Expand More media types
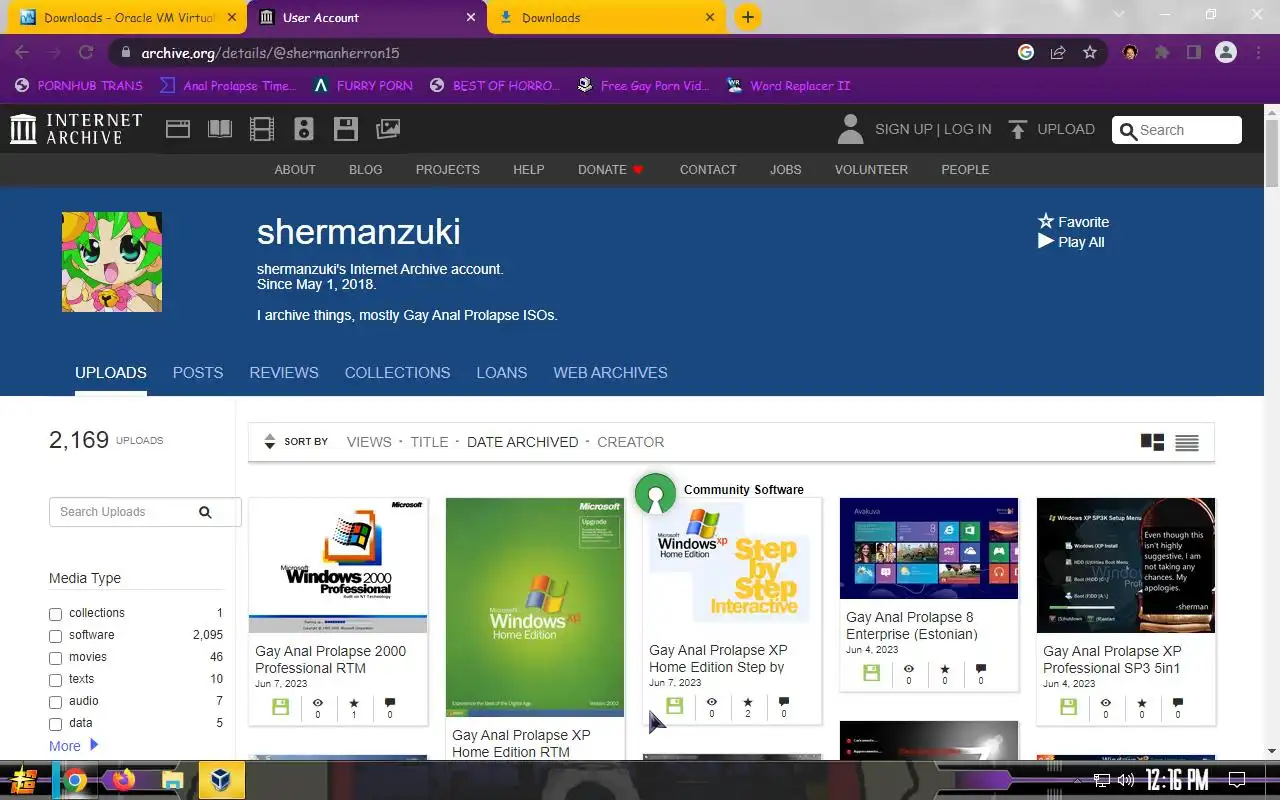Screen dimensions: 1280x800 click(x=74, y=745)
